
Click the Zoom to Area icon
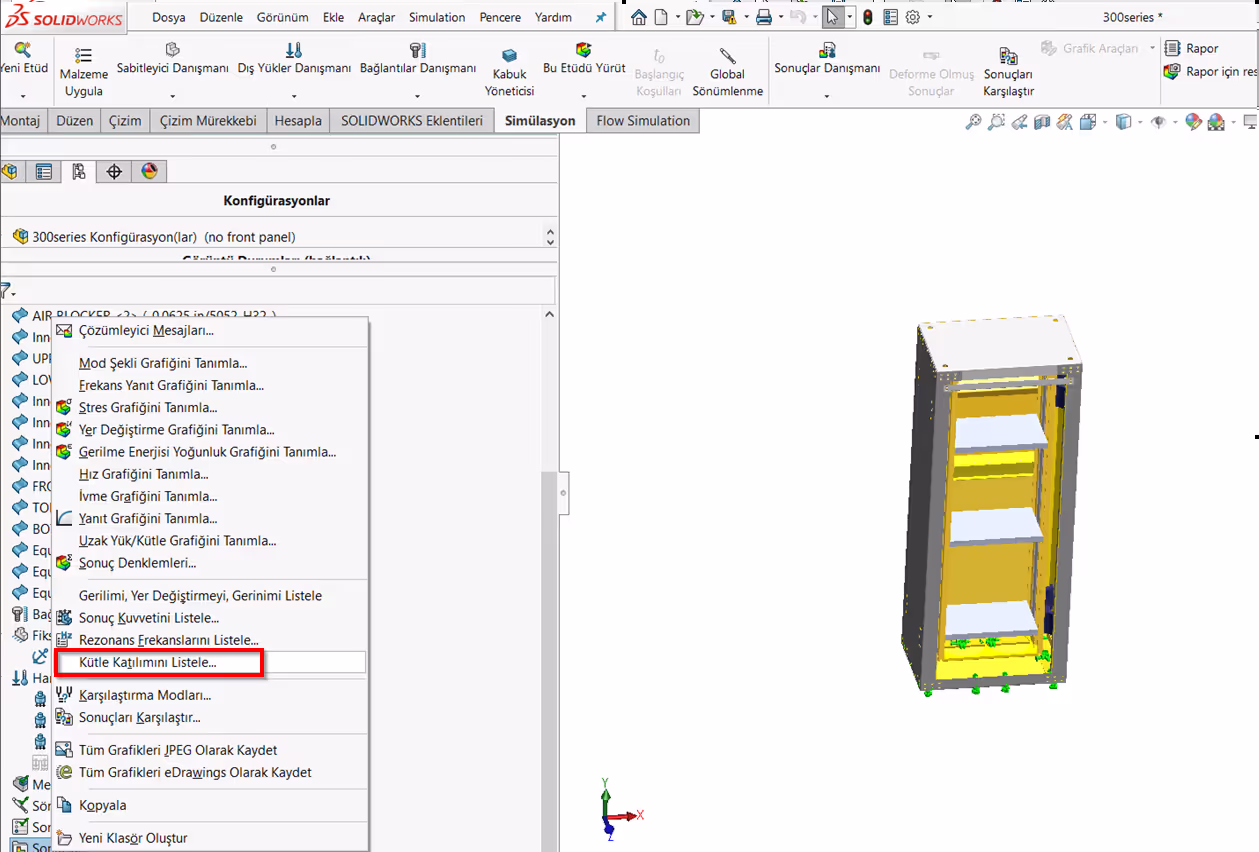[996, 122]
